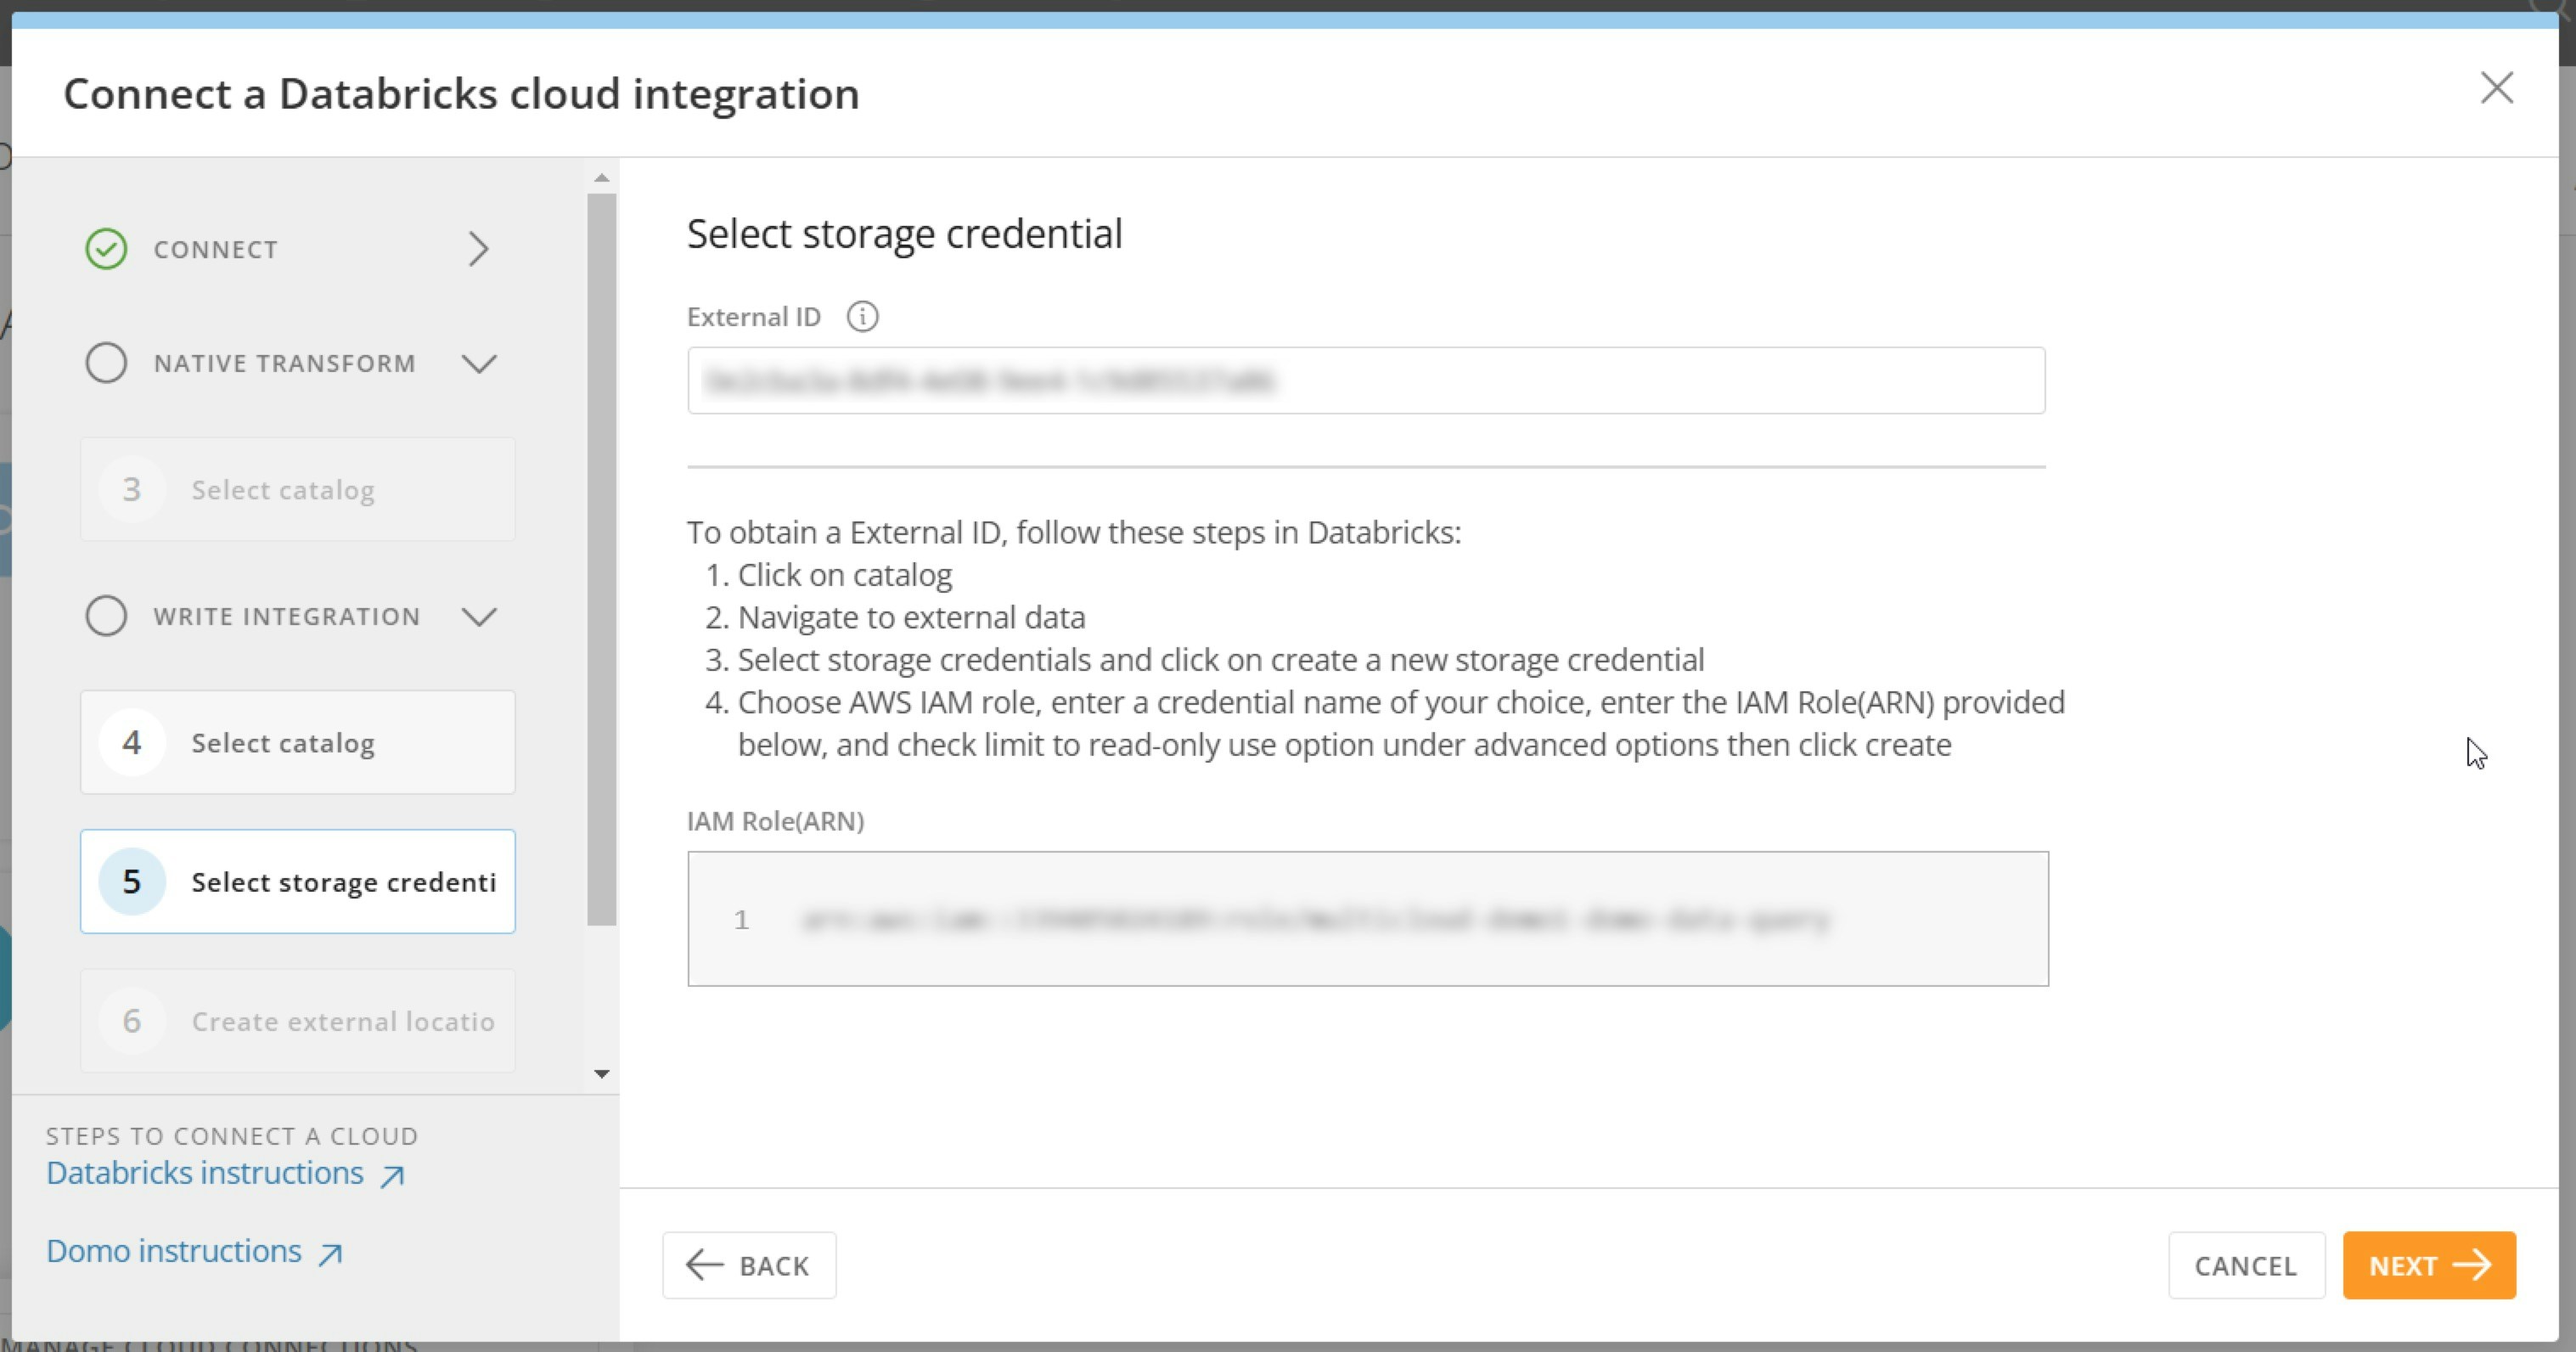Select the NATIVE TRANSFORM radio button
This screenshot has width=2576, height=1352.
click(x=106, y=362)
